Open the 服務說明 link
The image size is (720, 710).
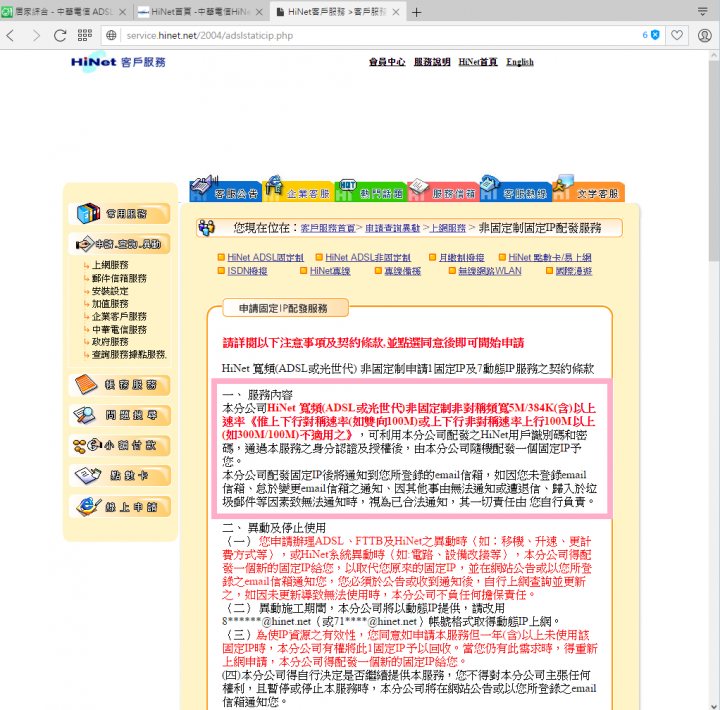click(x=432, y=62)
